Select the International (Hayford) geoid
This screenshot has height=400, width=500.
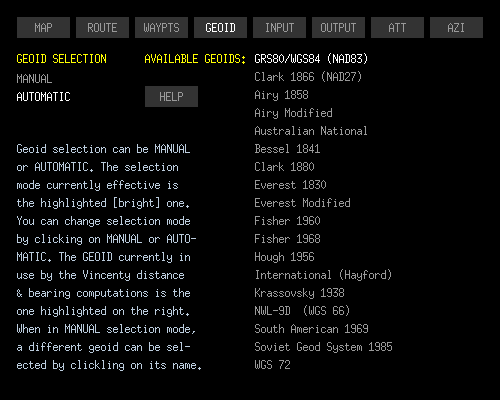click(x=323, y=275)
